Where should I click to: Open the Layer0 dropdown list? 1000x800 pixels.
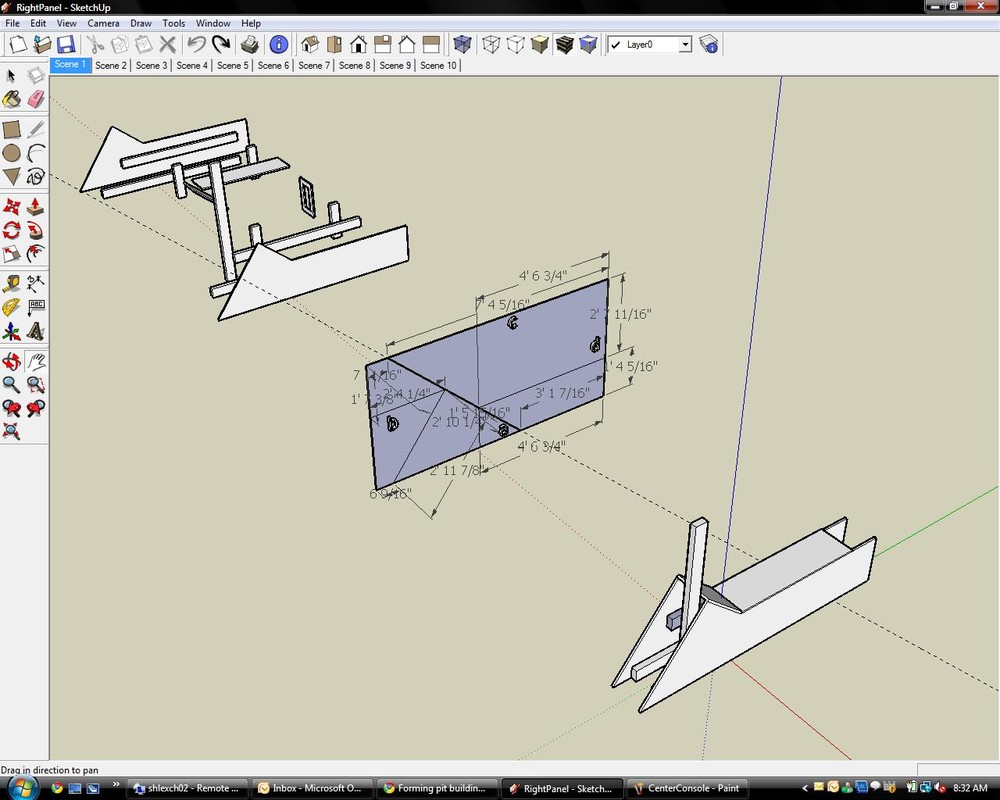[x=685, y=45]
